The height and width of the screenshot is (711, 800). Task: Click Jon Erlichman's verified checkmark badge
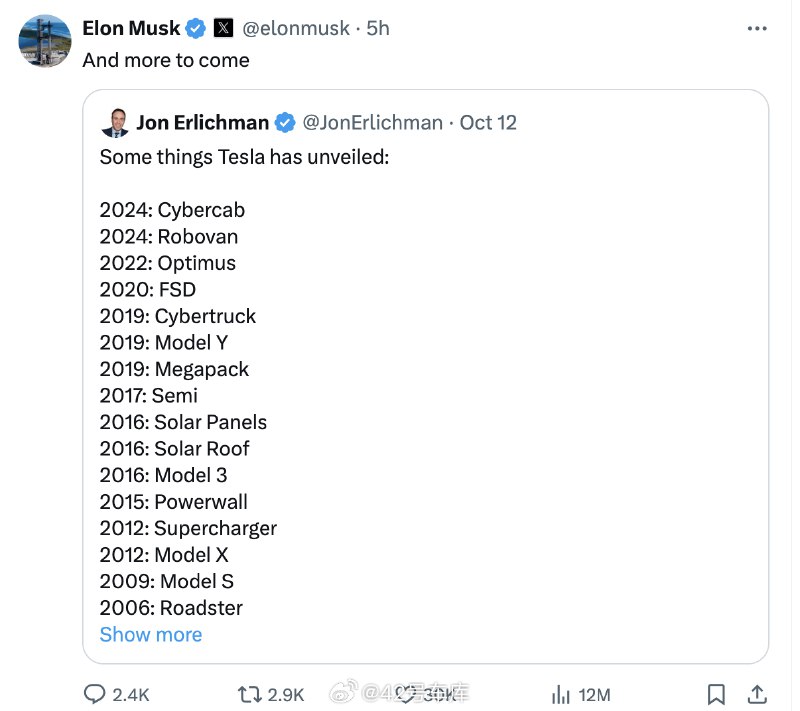click(285, 123)
